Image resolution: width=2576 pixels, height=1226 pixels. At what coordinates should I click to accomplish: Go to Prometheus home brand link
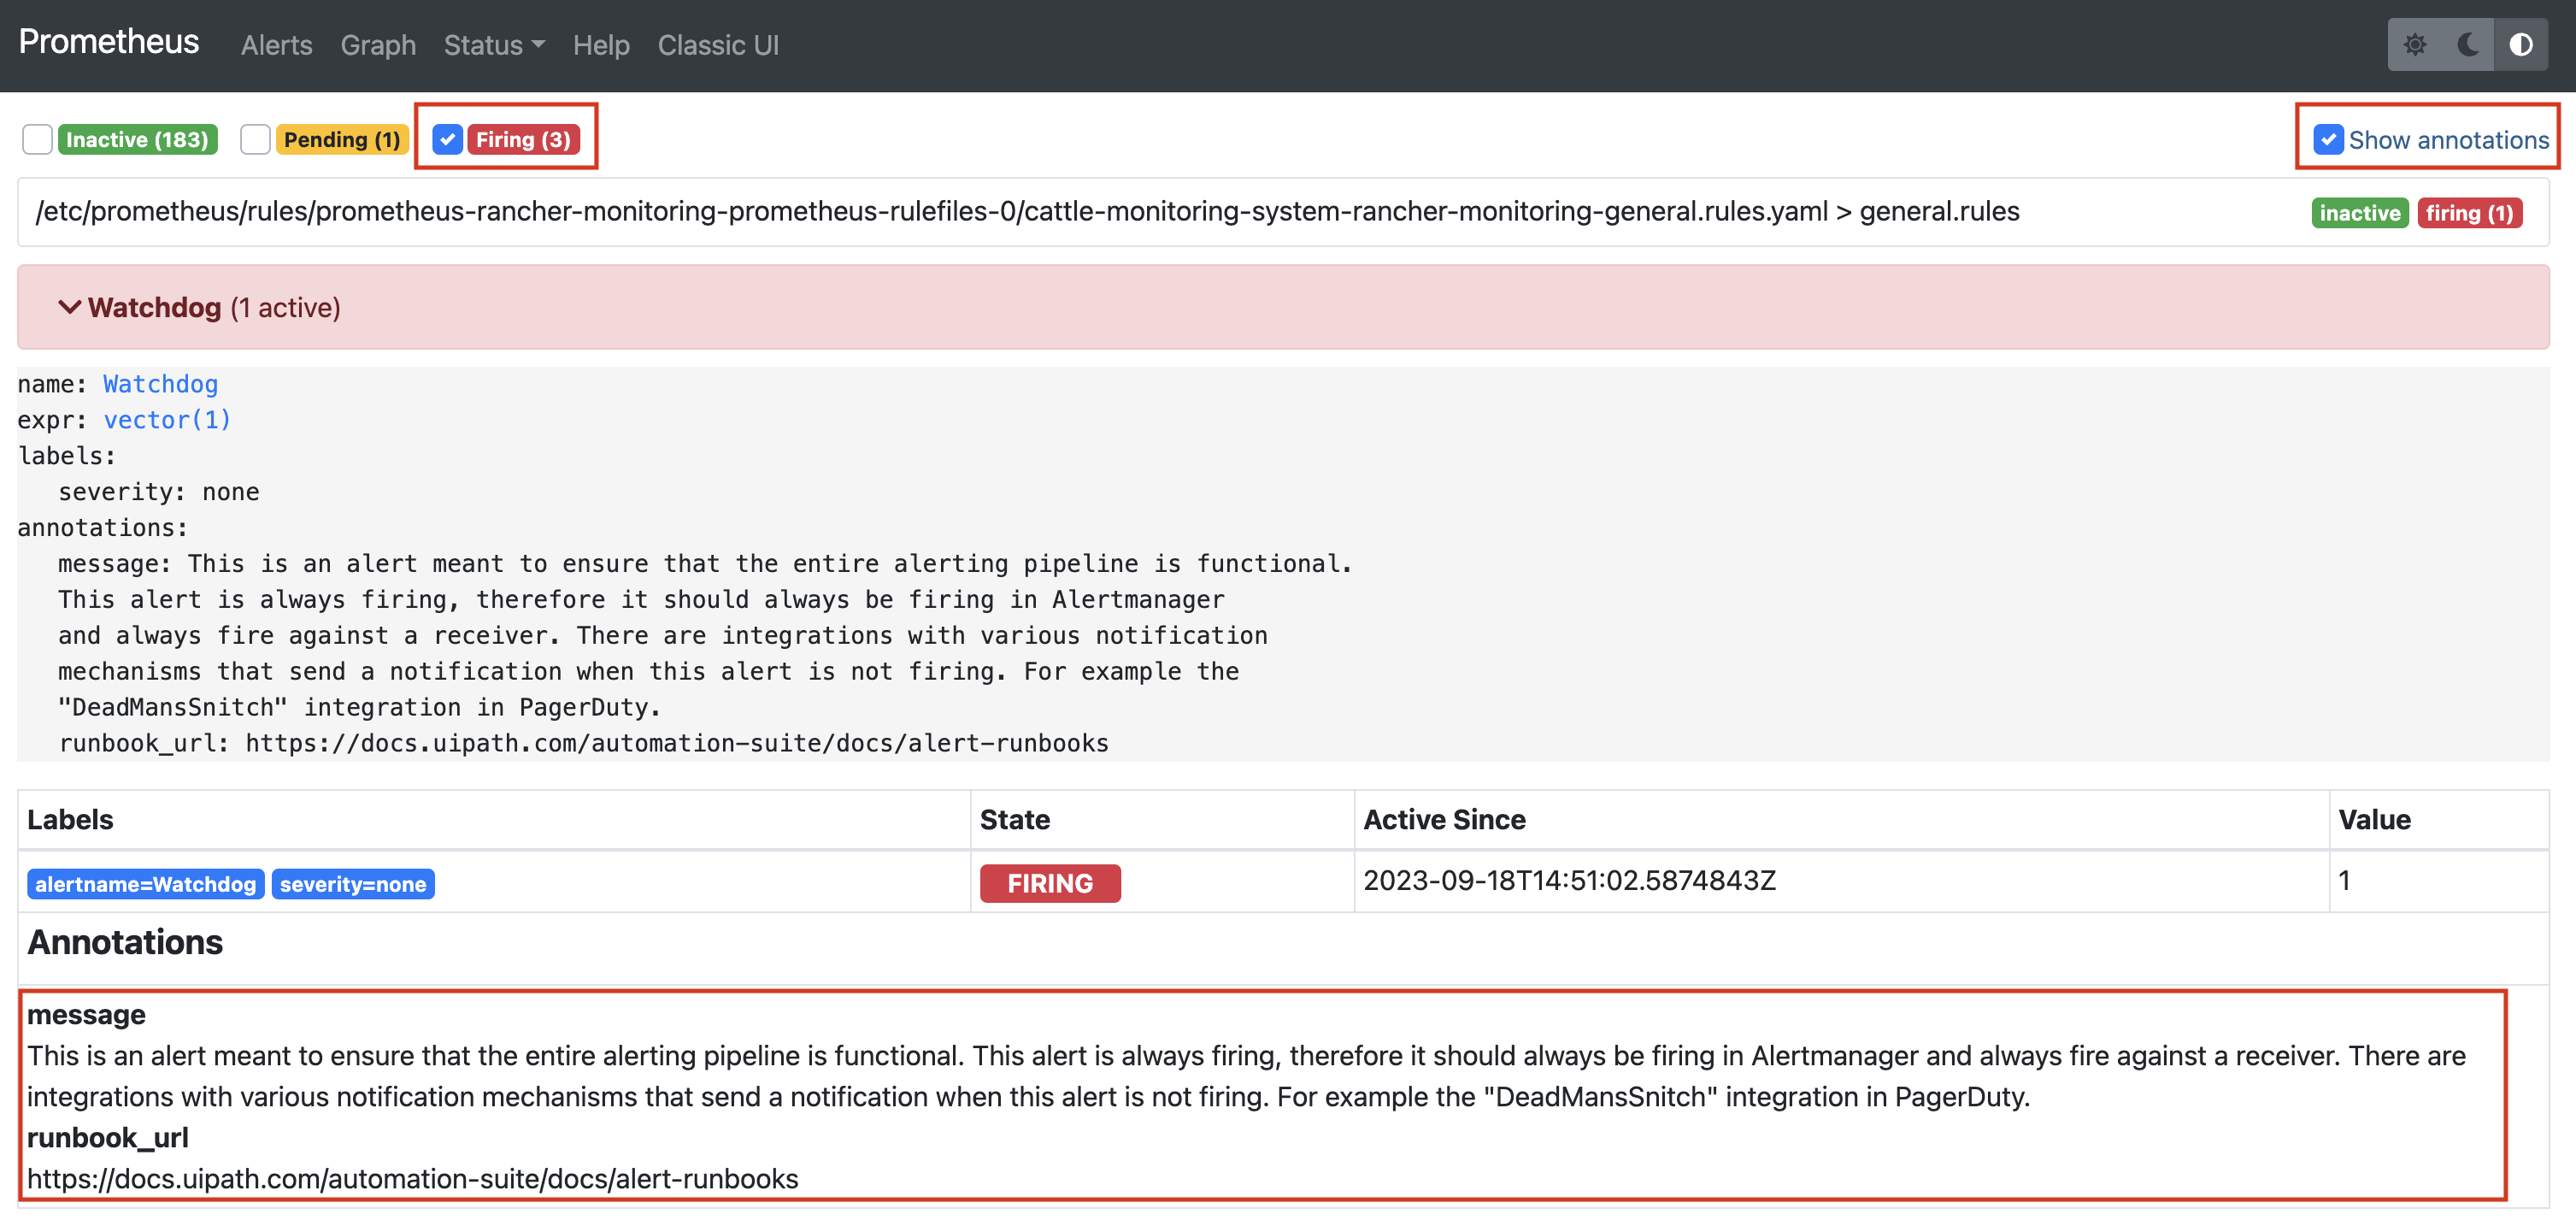109,42
